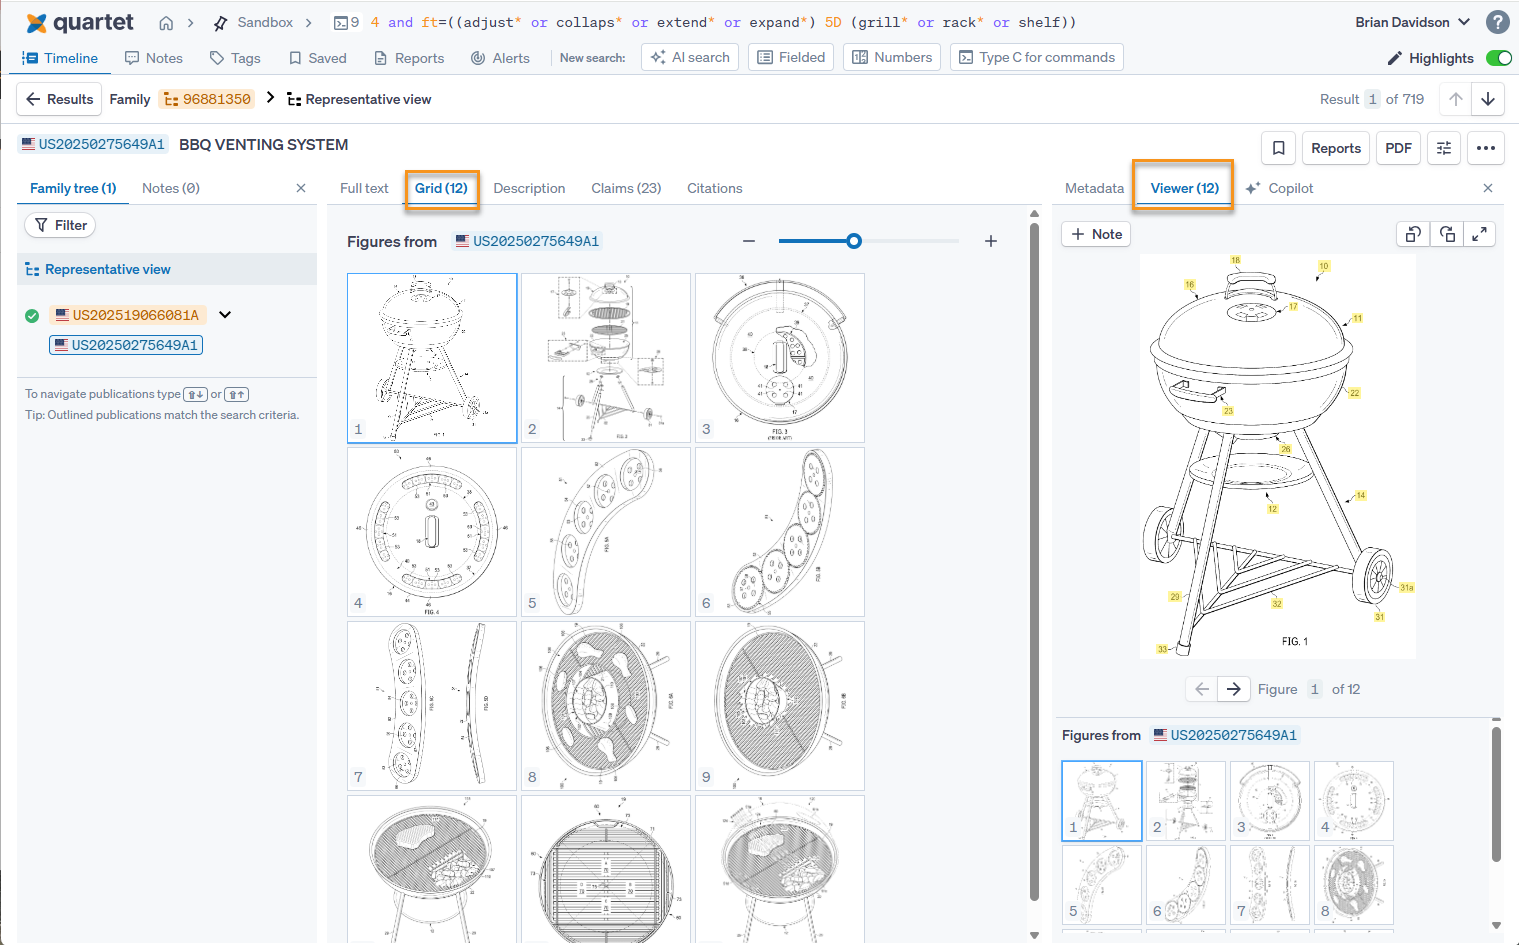
Task: Select grid figure thumbnail 2
Action: pos(606,358)
